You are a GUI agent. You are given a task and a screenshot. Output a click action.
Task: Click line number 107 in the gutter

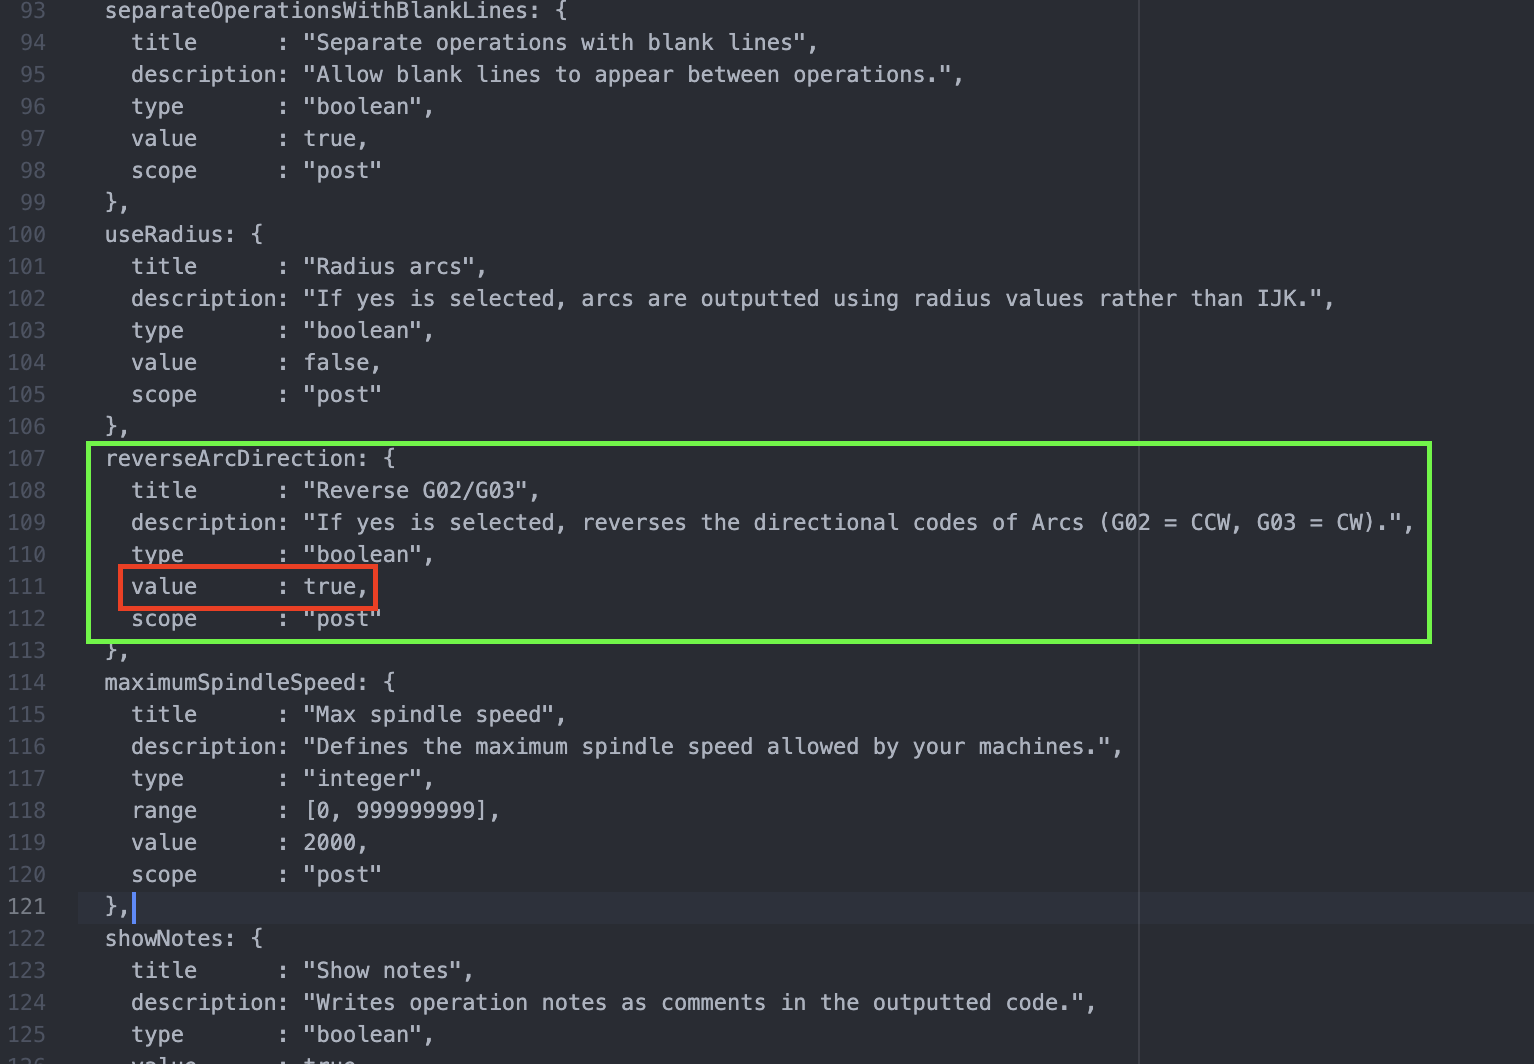point(27,459)
